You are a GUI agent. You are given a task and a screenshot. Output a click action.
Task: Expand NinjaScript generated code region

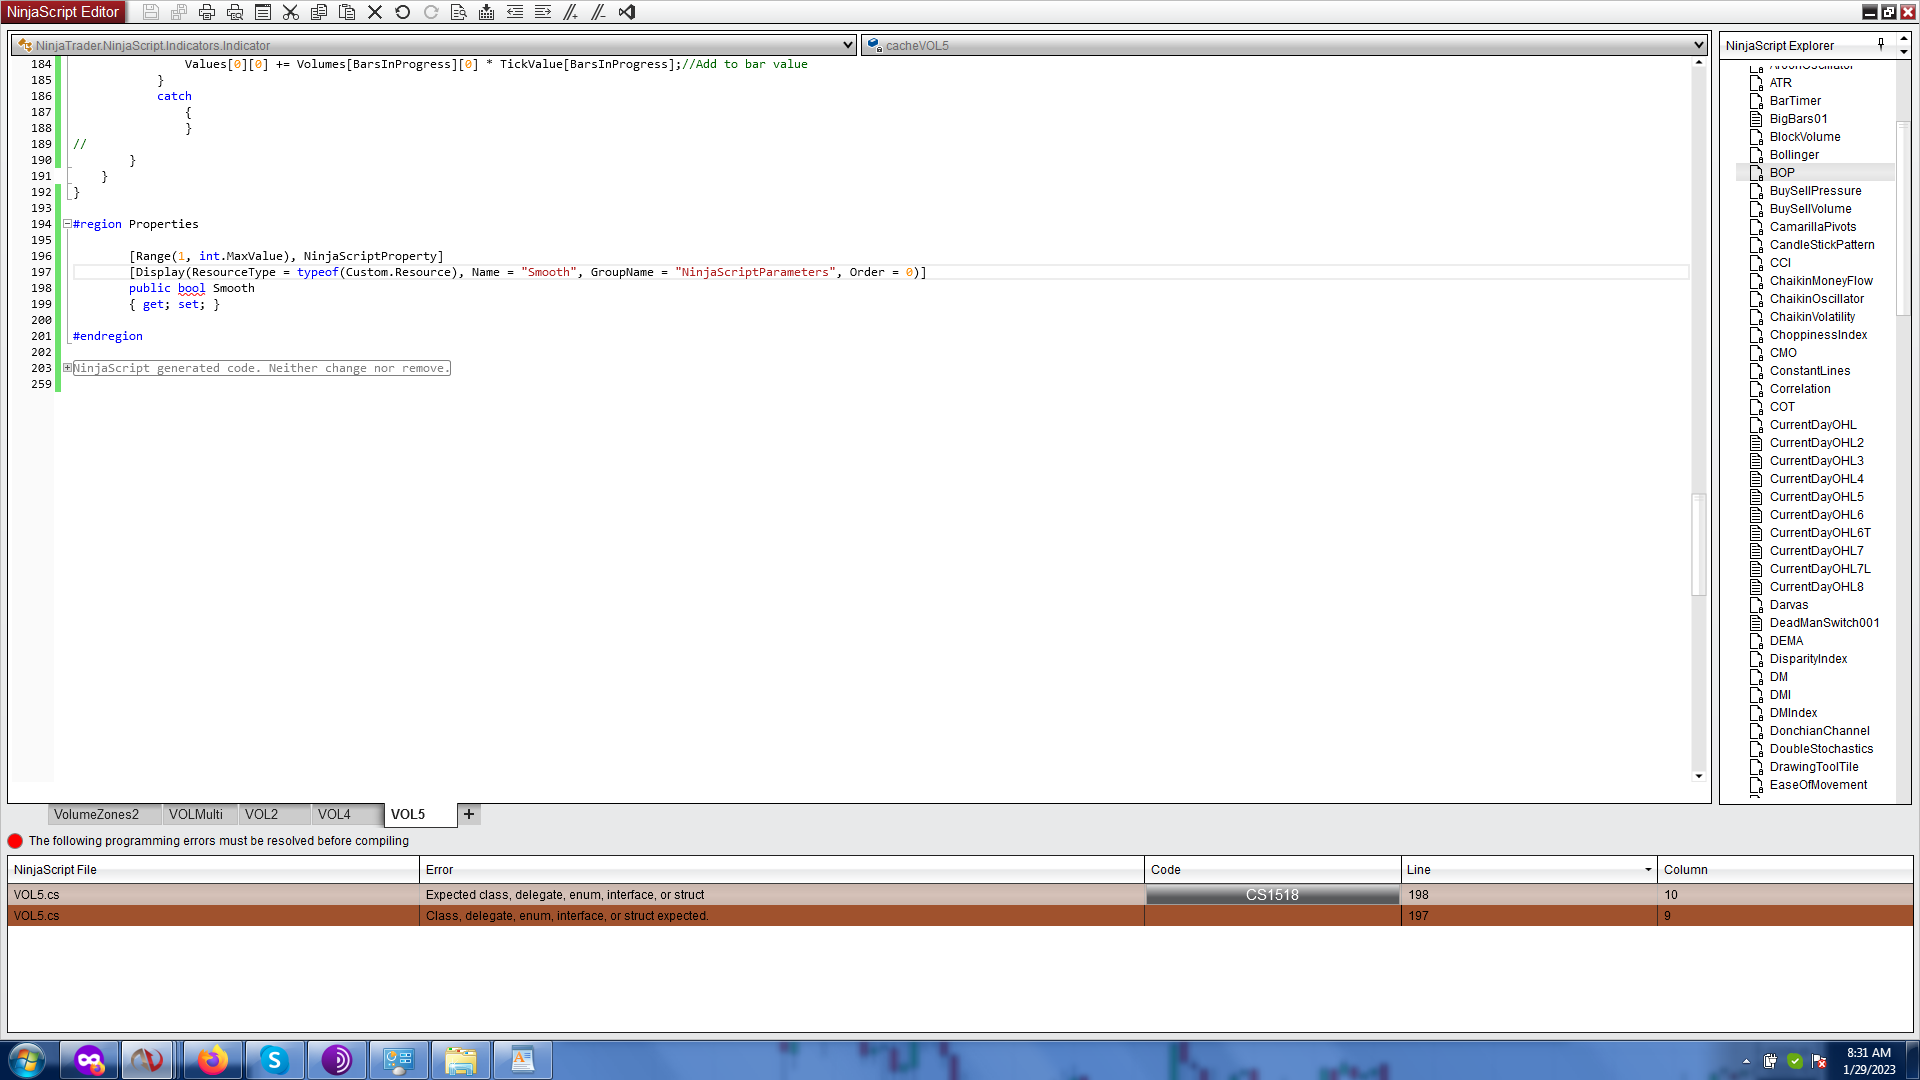[67, 368]
